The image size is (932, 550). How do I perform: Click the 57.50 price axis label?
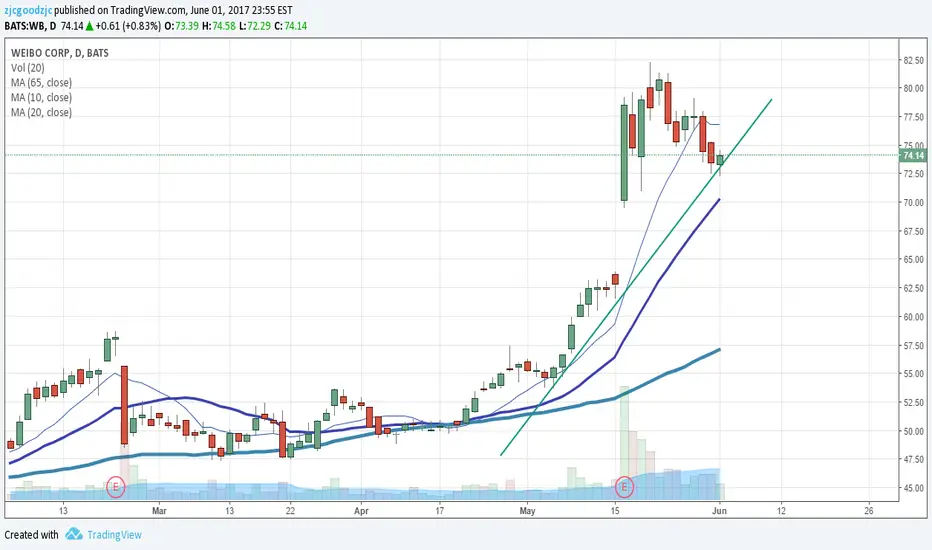click(914, 345)
